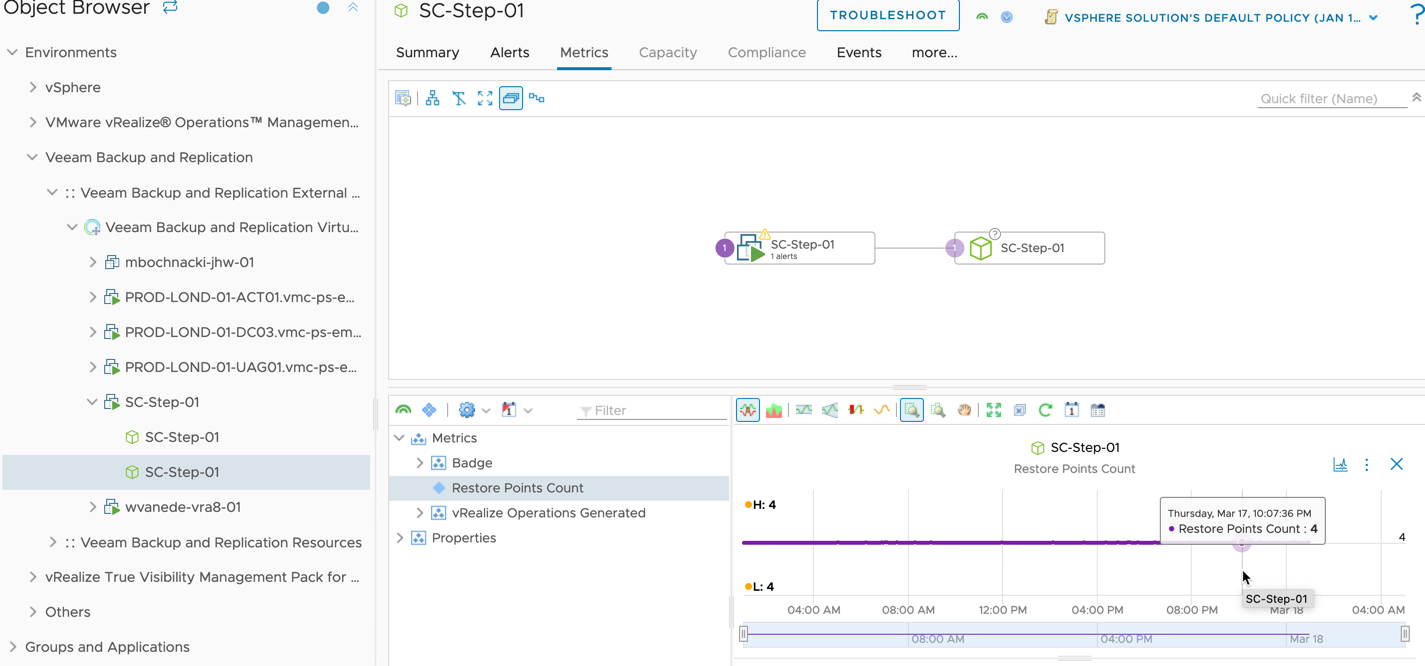This screenshot has height=666, width=1425.
Task: Click the Capacity tab
Action: tap(668, 52)
